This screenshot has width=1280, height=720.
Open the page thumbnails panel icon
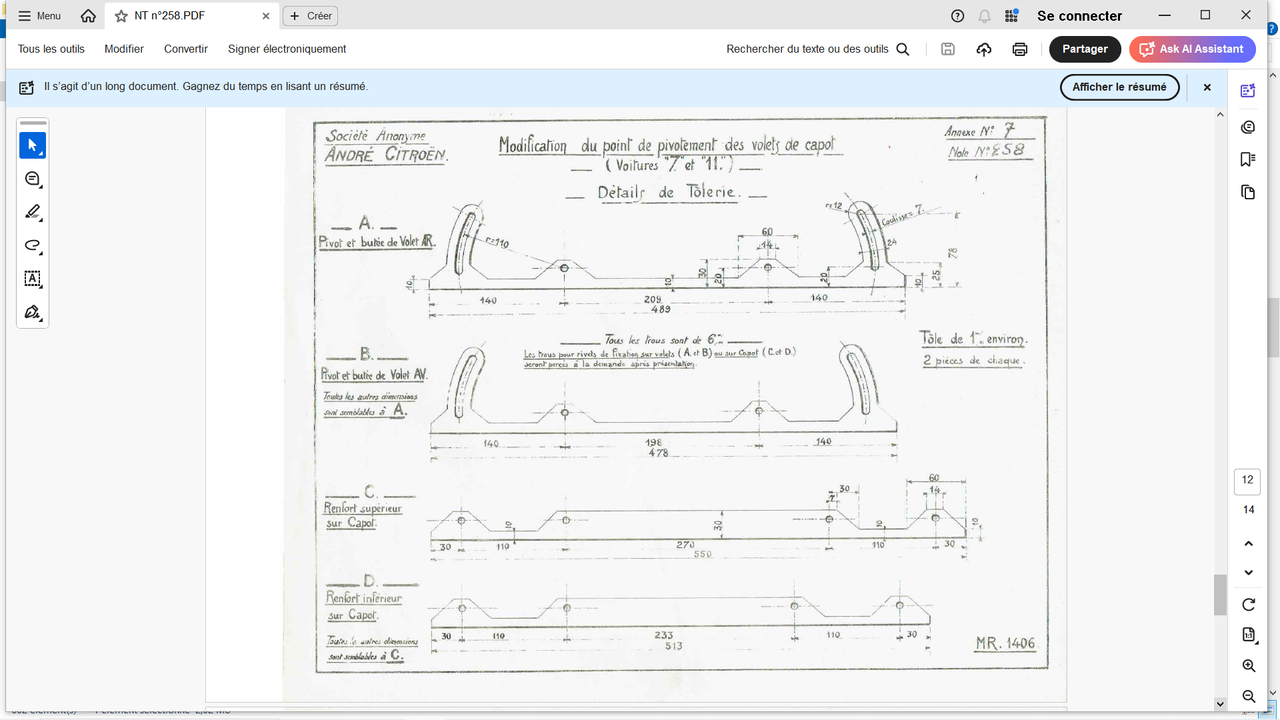pos(1248,192)
